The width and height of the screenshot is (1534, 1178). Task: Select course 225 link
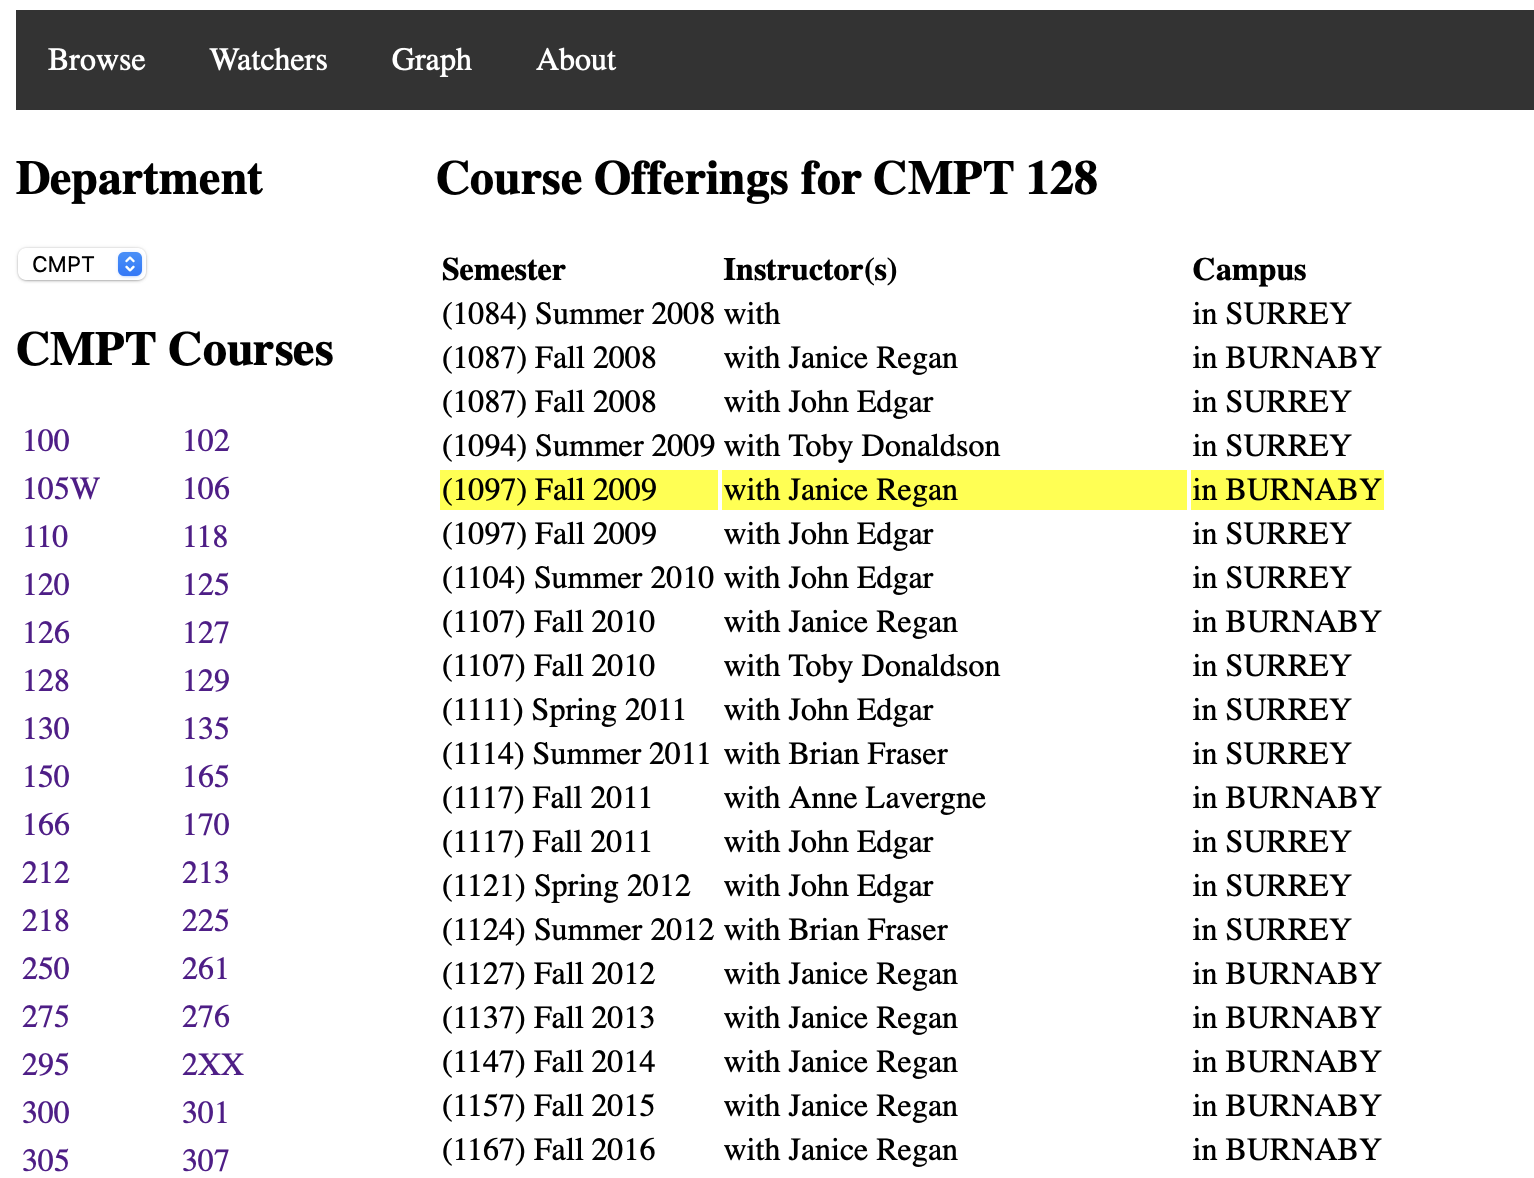click(x=206, y=921)
